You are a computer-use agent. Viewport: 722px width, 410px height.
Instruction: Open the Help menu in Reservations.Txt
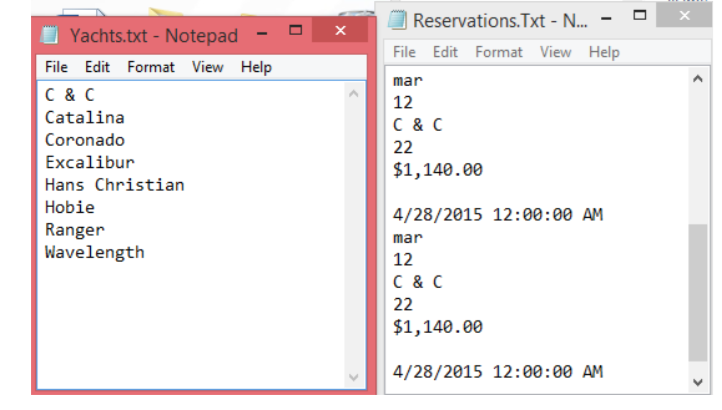click(604, 52)
